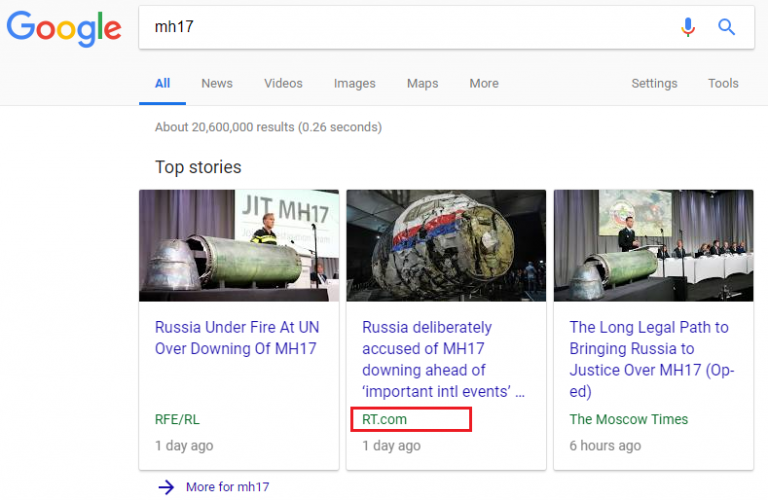Open the search Tools options

pyautogui.click(x=723, y=83)
